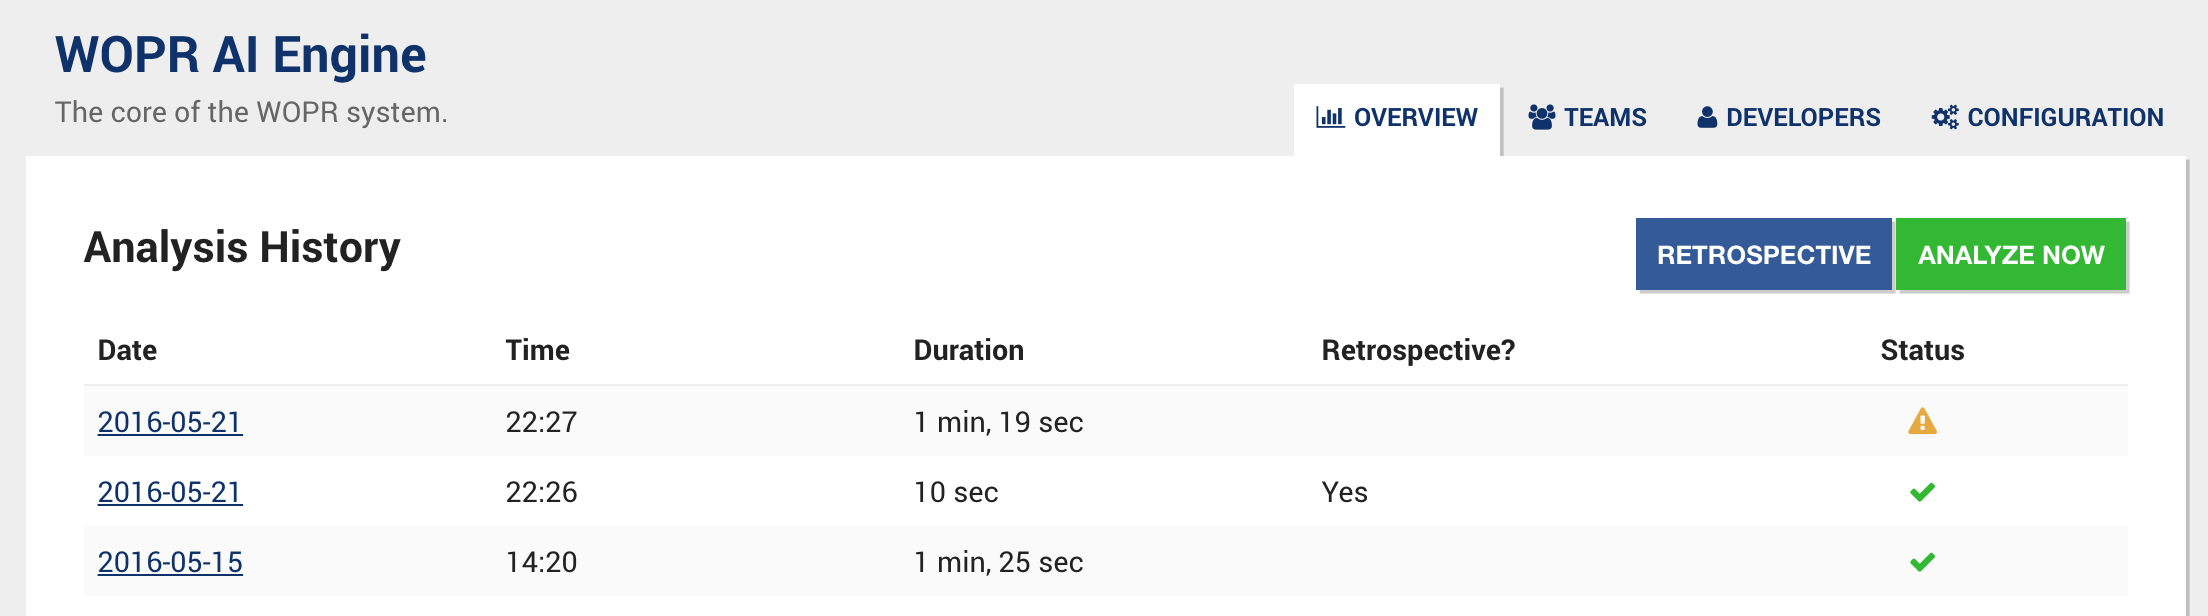This screenshot has height=616, width=2208.
Task: Open the Developers tab
Action: (1802, 118)
